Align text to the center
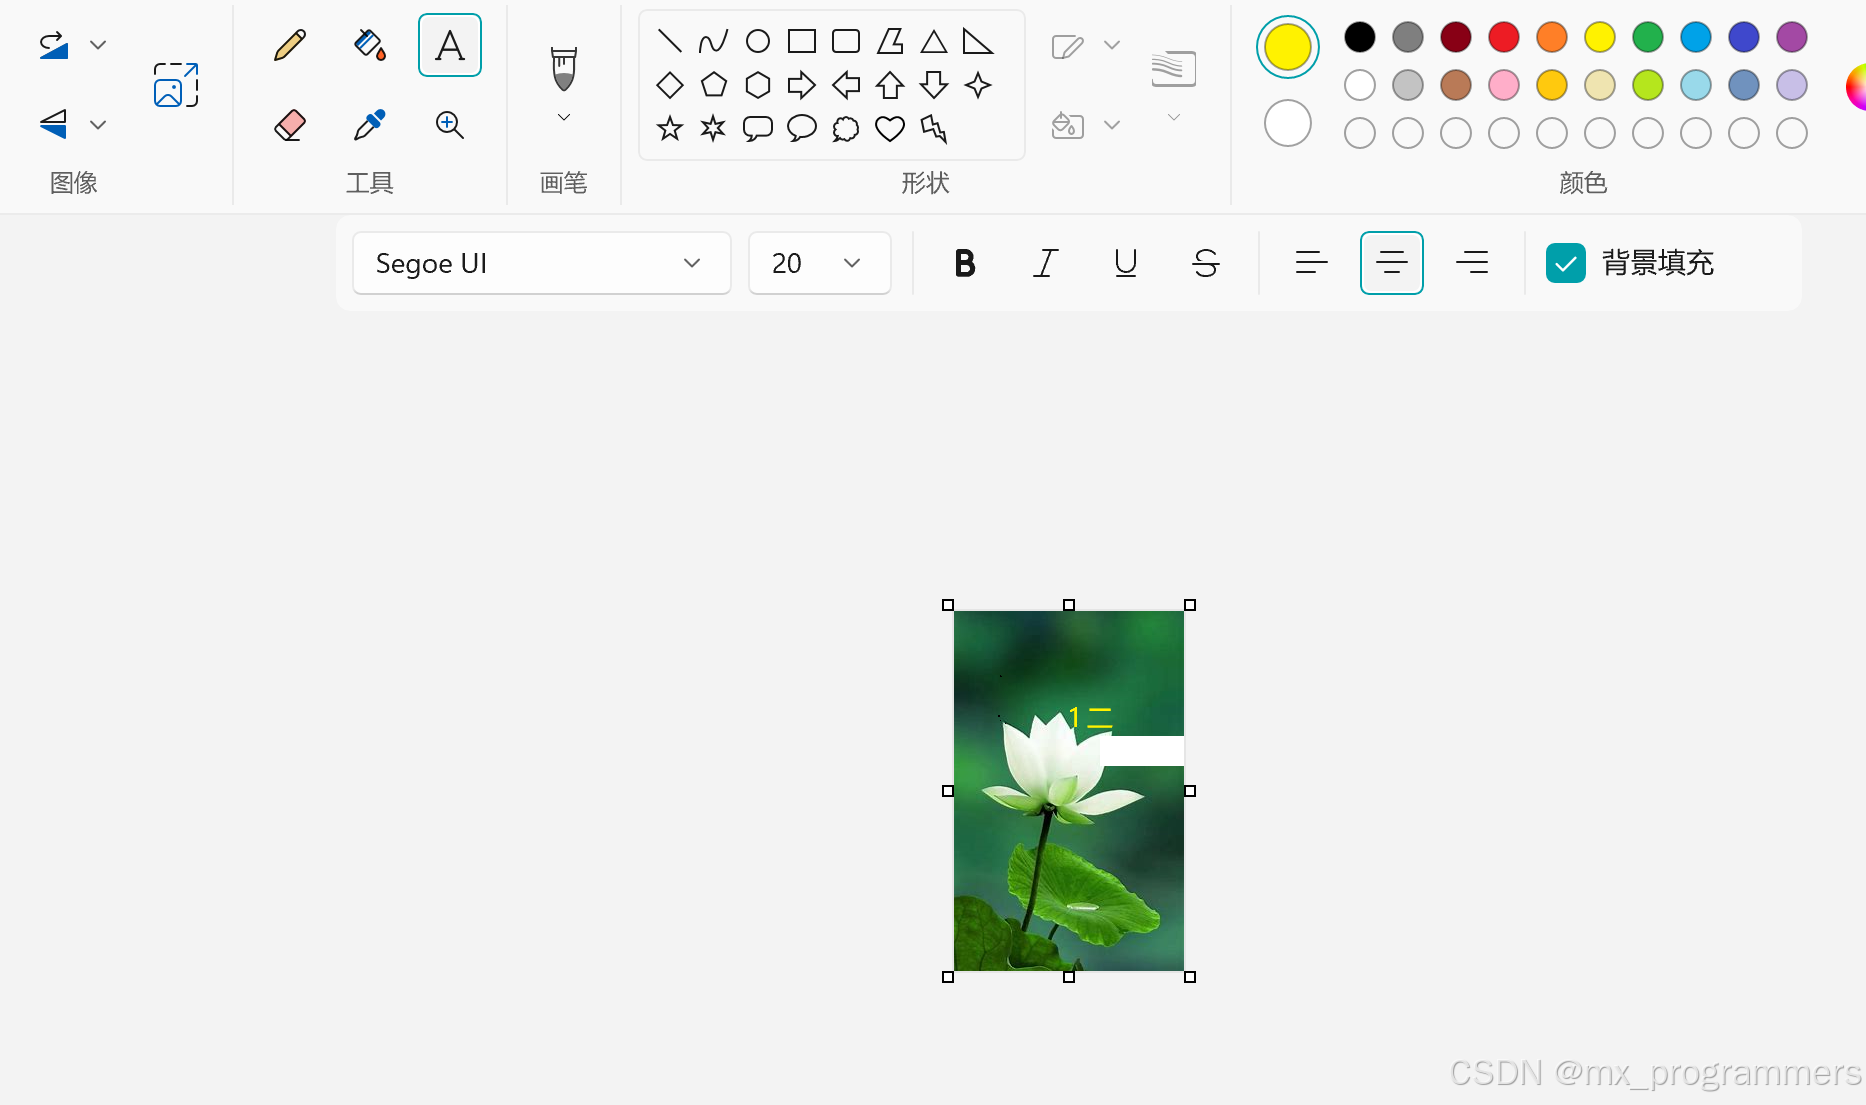This screenshot has width=1866, height=1105. [x=1392, y=263]
